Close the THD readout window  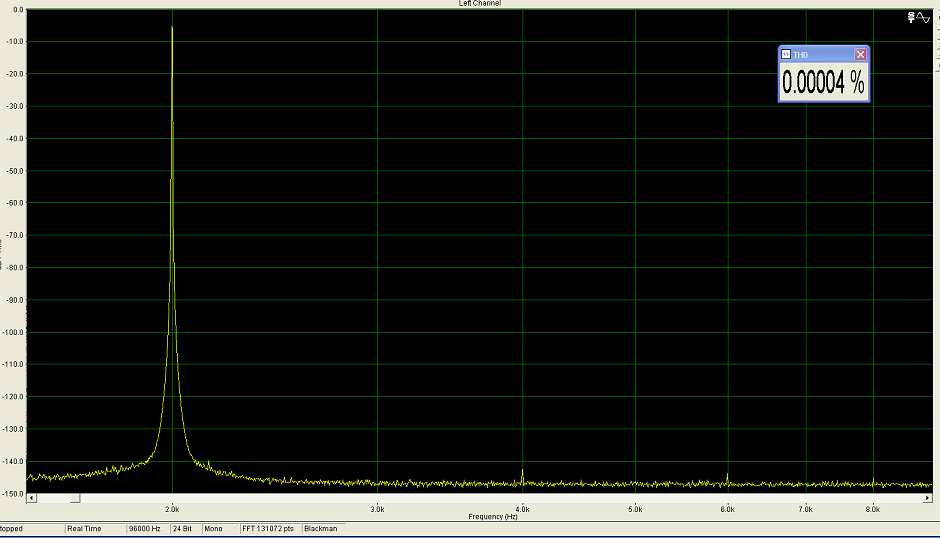860,55
